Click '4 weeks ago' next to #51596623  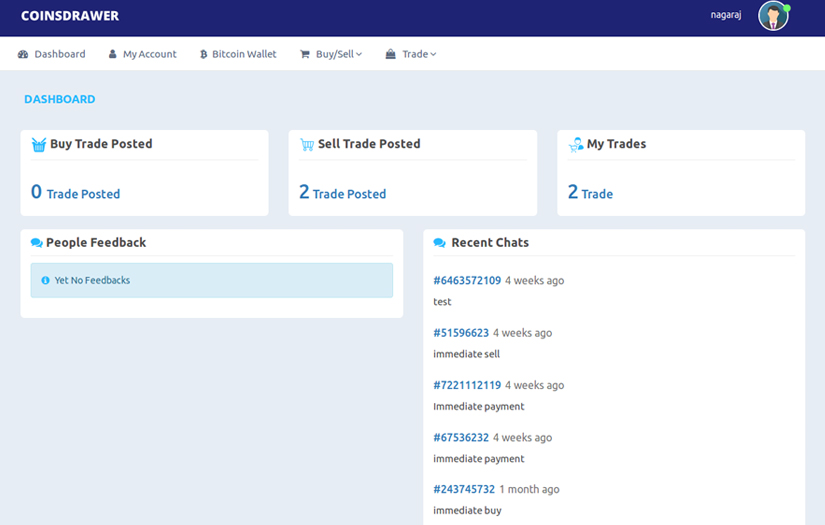pyautogui.click(x=522, y=333)
